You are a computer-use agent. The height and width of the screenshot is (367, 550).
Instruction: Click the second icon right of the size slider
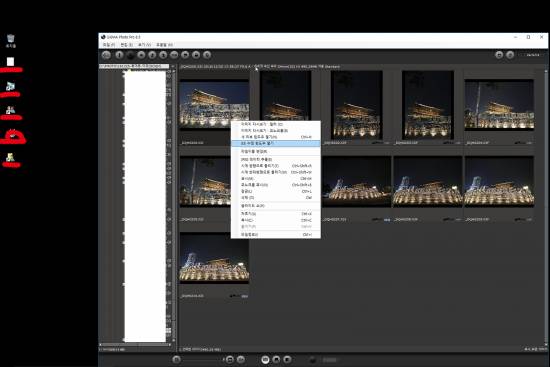coord(241,359)
